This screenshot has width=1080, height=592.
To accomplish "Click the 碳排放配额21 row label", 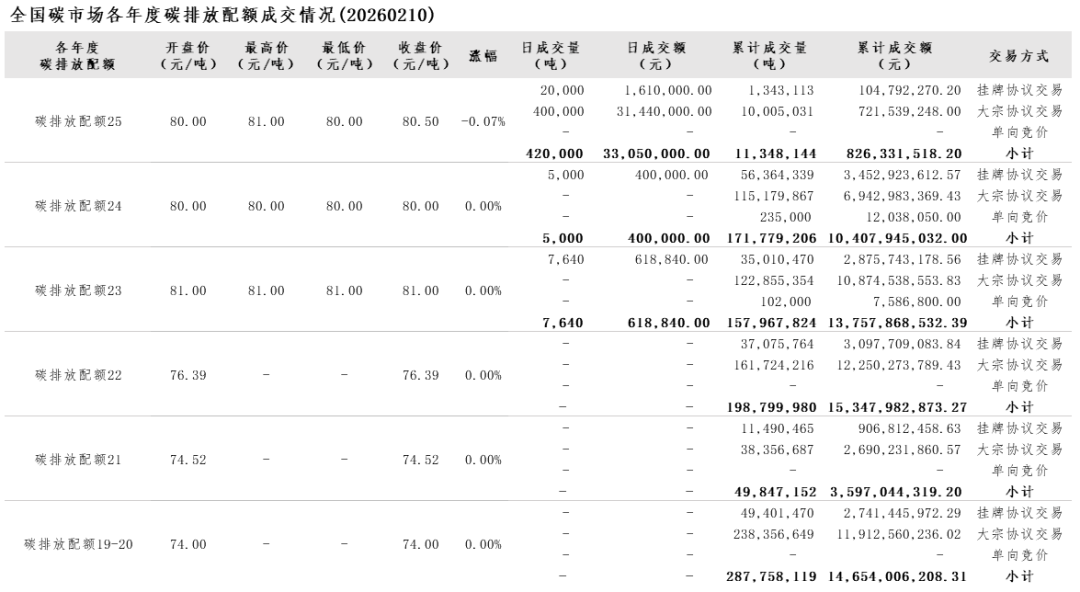I will 78,460.
